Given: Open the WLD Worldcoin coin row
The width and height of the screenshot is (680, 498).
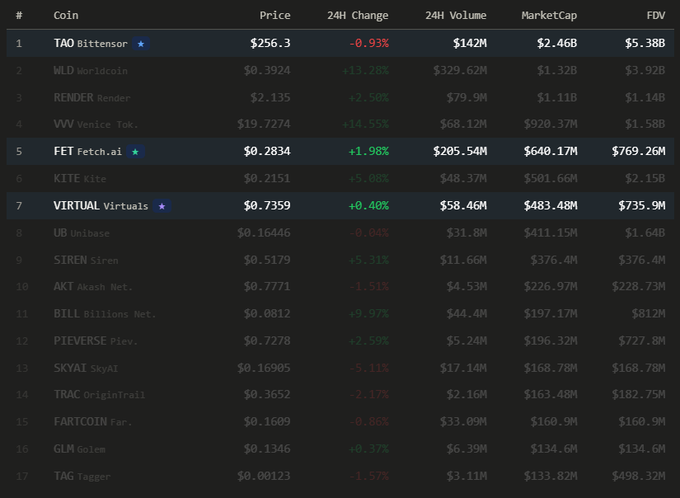Looking at the screenshot, I should coord(340,70).
